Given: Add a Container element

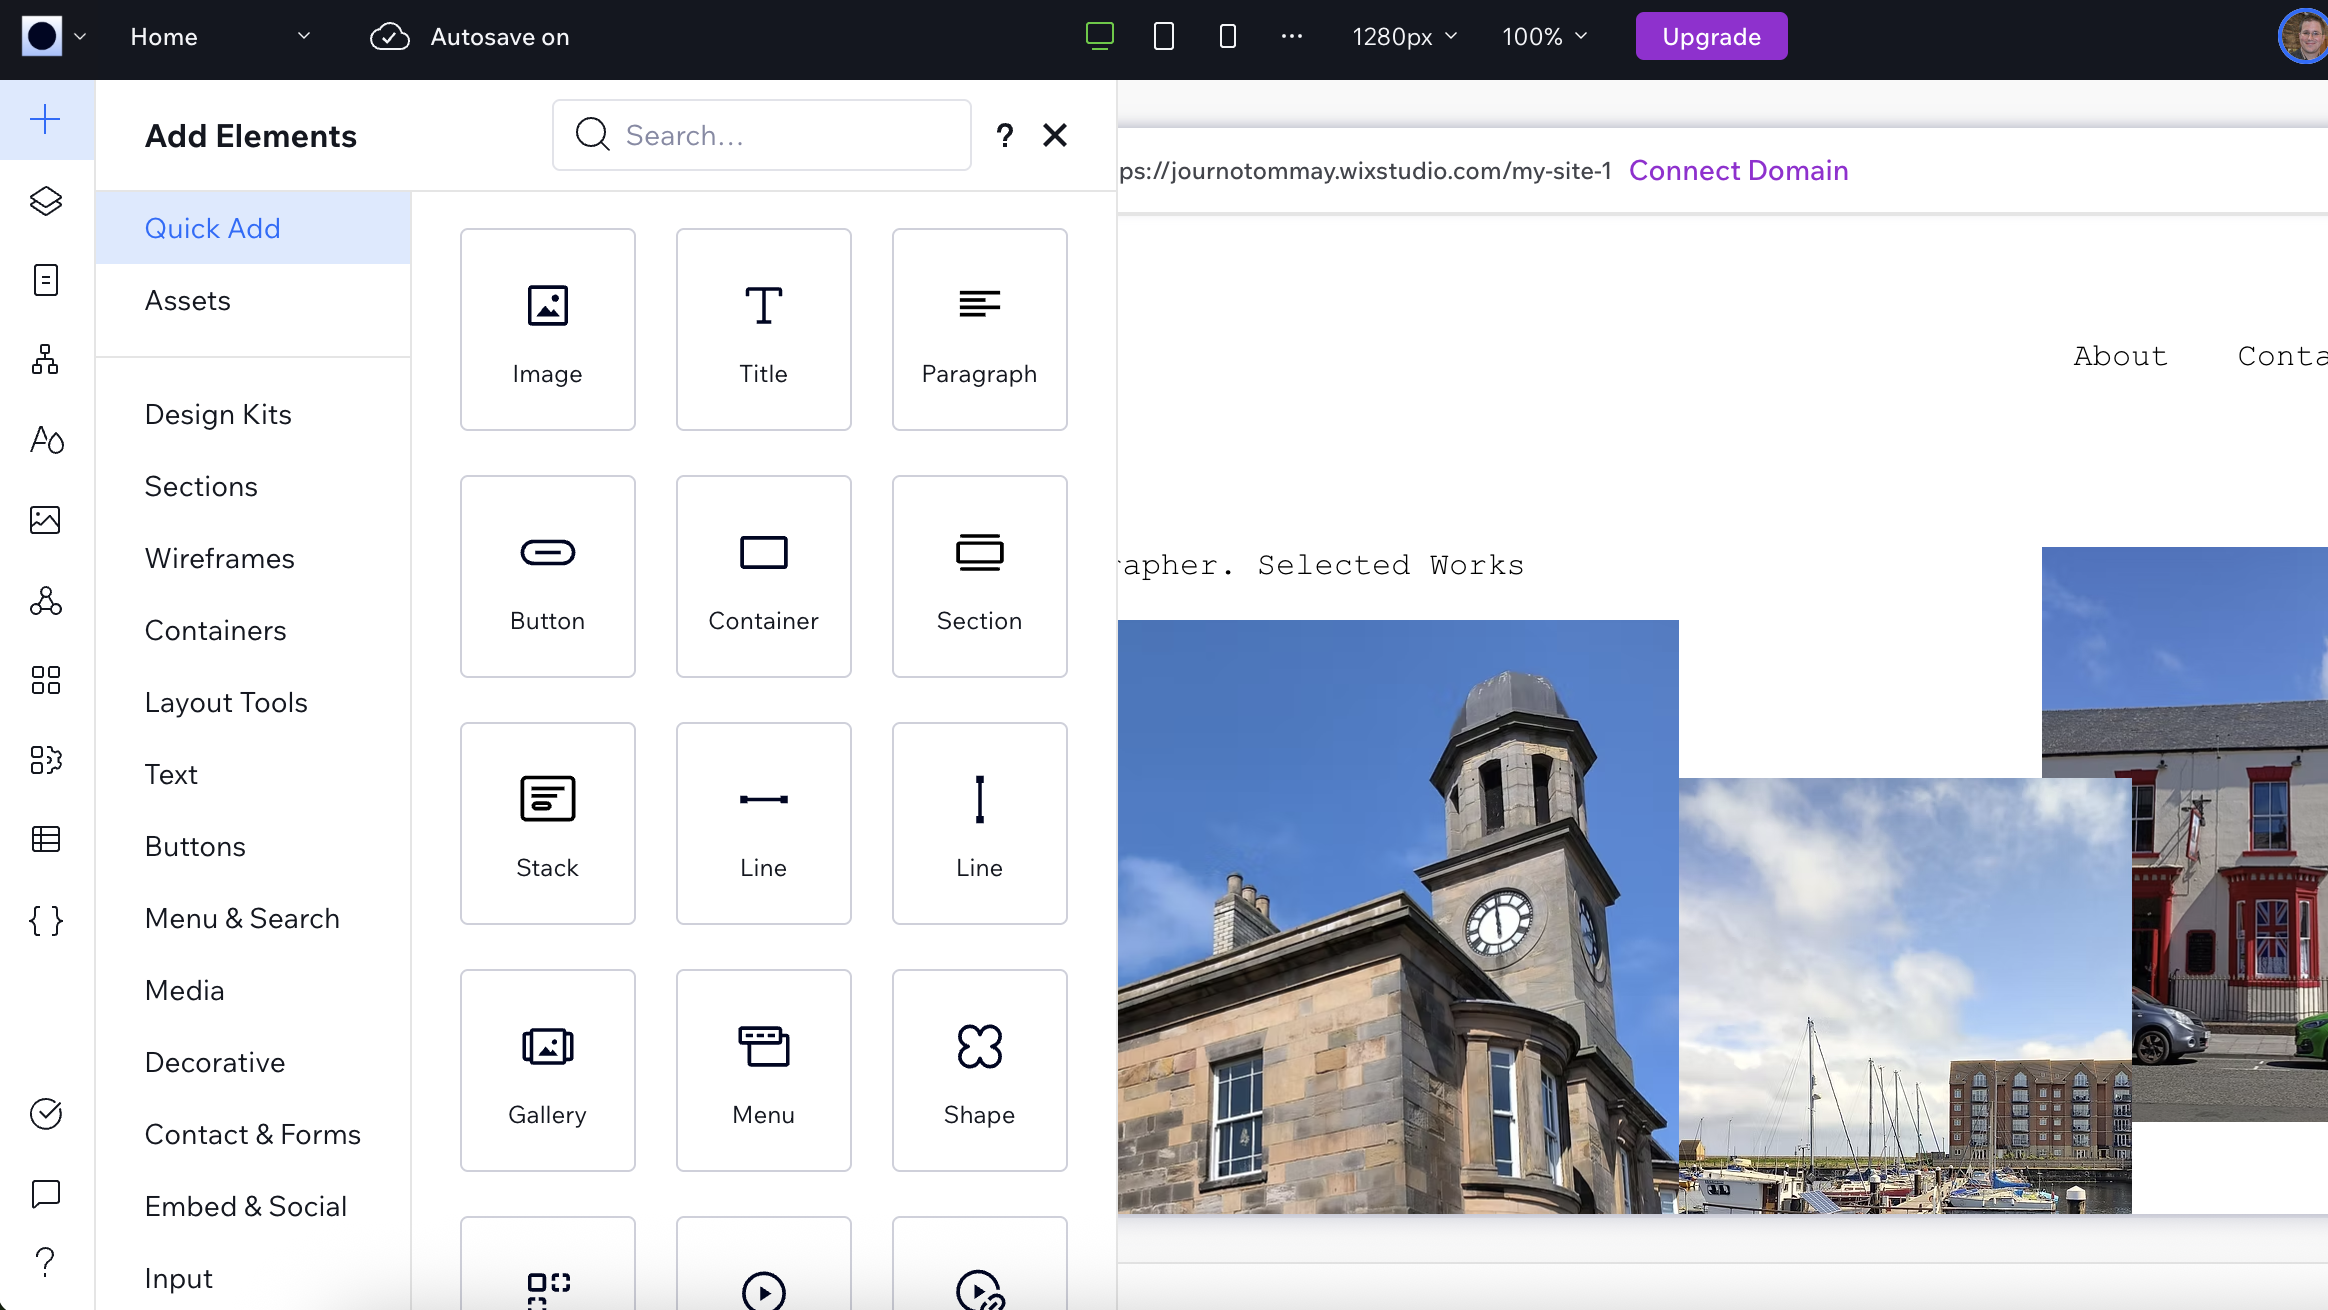Looking at the screenshot, I should click(764, 577).
